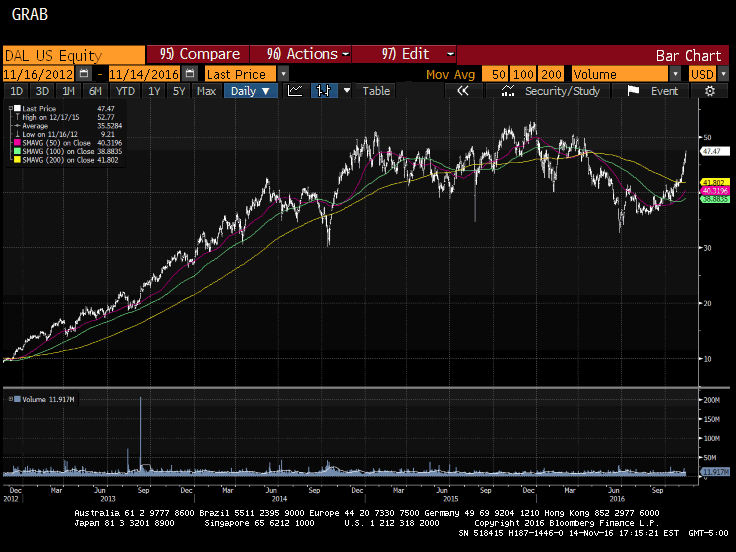Click the Mov Avg label
736x552 pixels.
tap(450, 74)
